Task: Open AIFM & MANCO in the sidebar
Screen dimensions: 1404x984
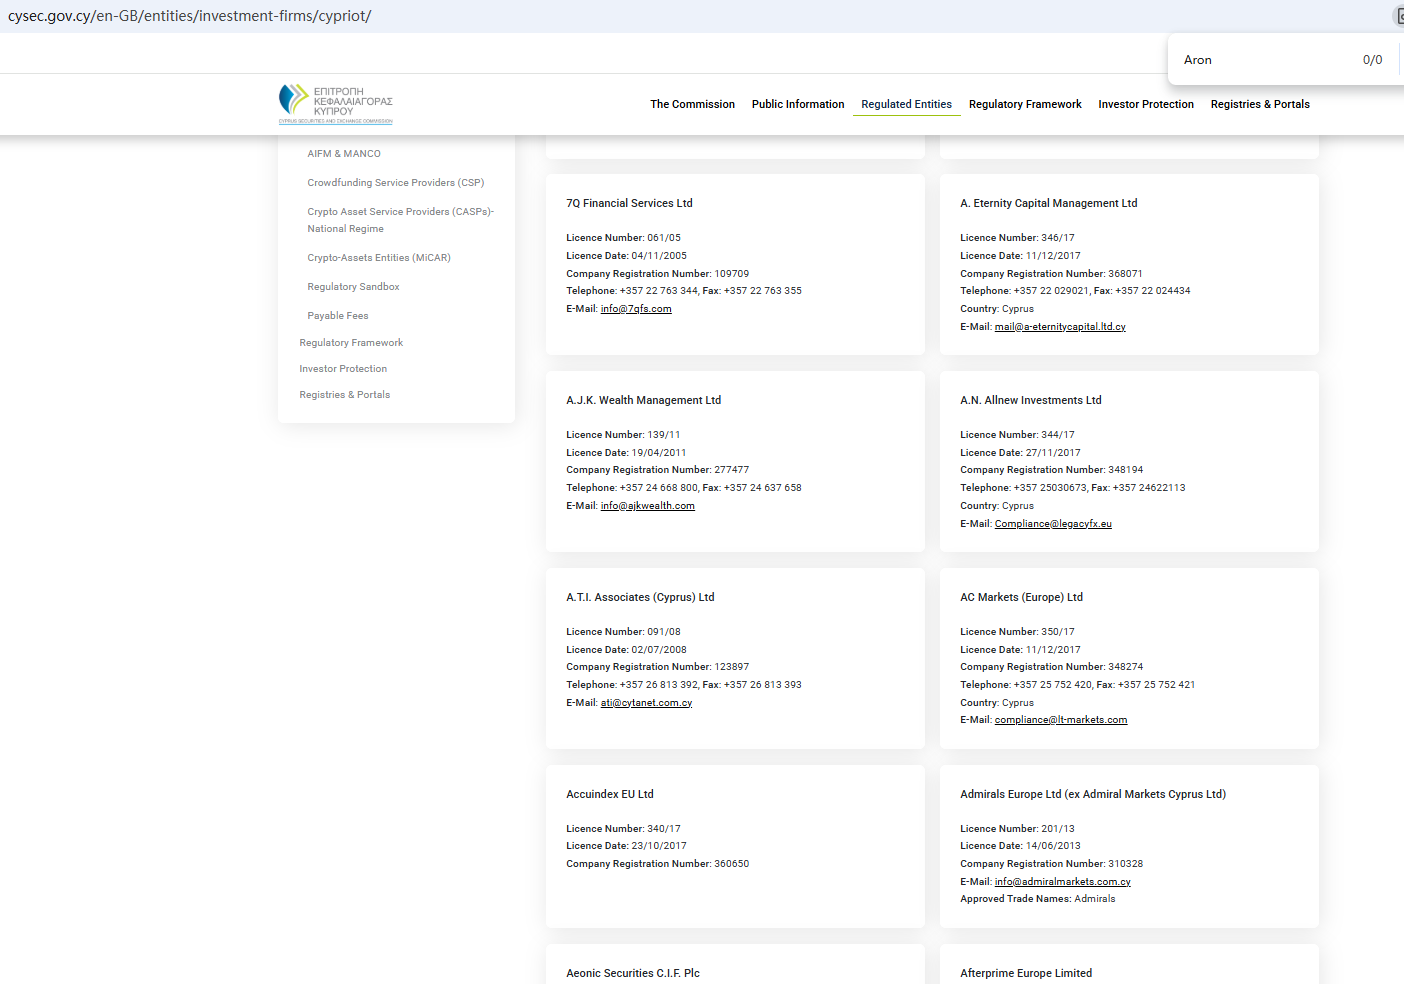Action: 344,154
